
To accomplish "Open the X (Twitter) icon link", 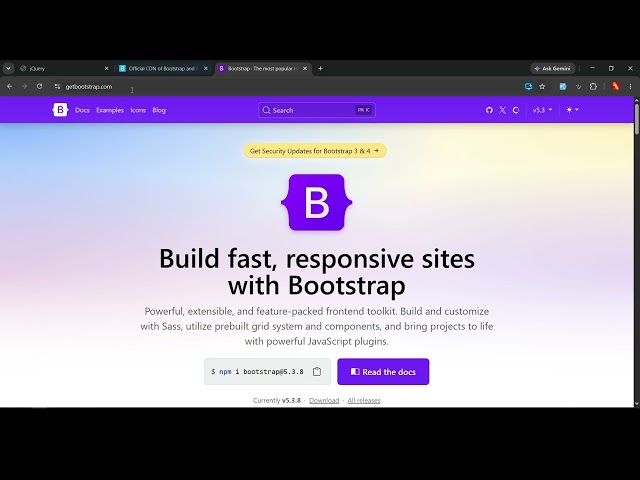I will 502,110.
